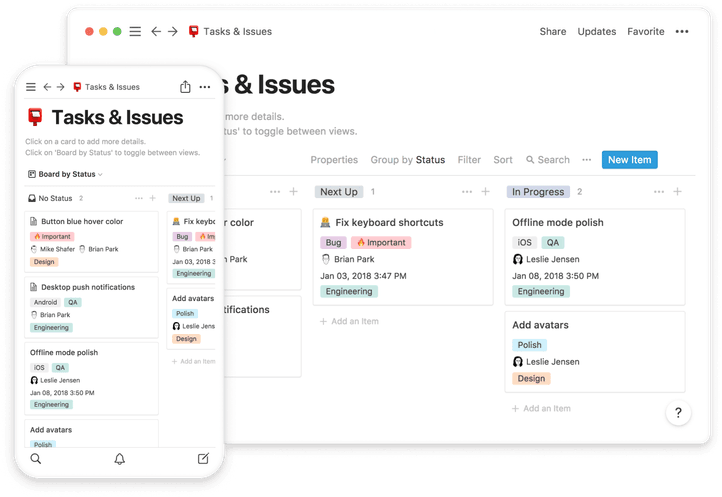Click the blue New Item button
This screenshot has width=722, height=497.
[x=629, y=160]
